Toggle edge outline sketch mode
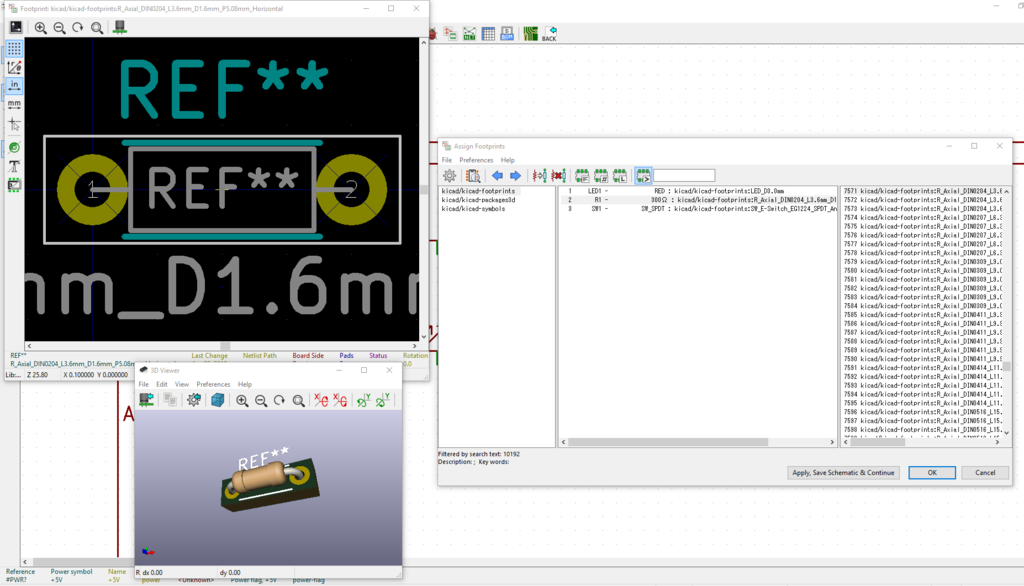This screenshot has width=1024, height=586. click(14, 186)
